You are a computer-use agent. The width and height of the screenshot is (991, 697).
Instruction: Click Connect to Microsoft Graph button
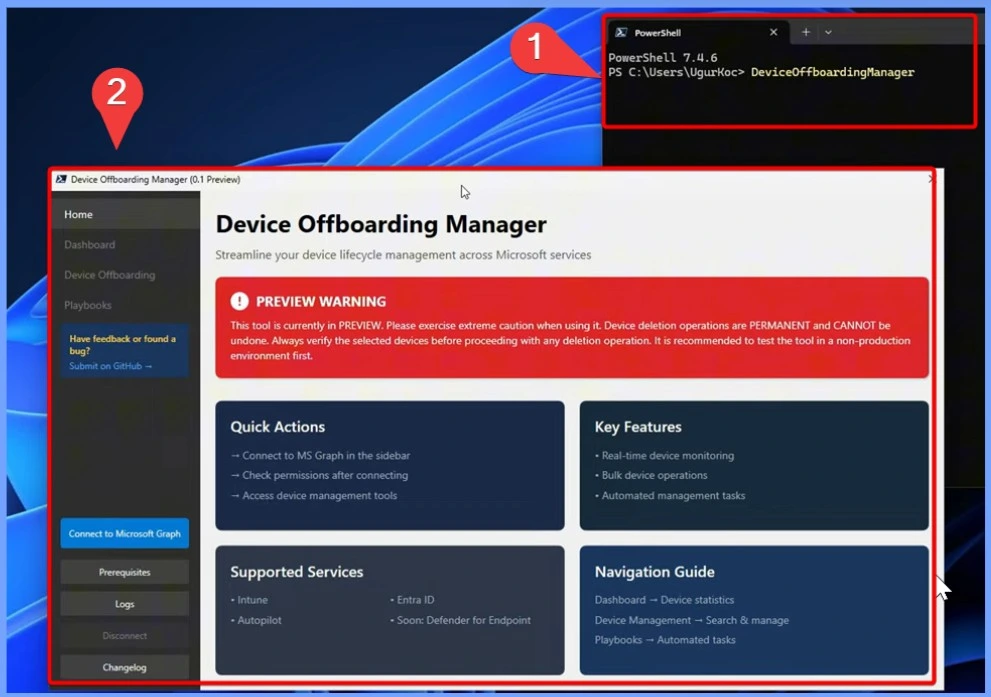125,533
